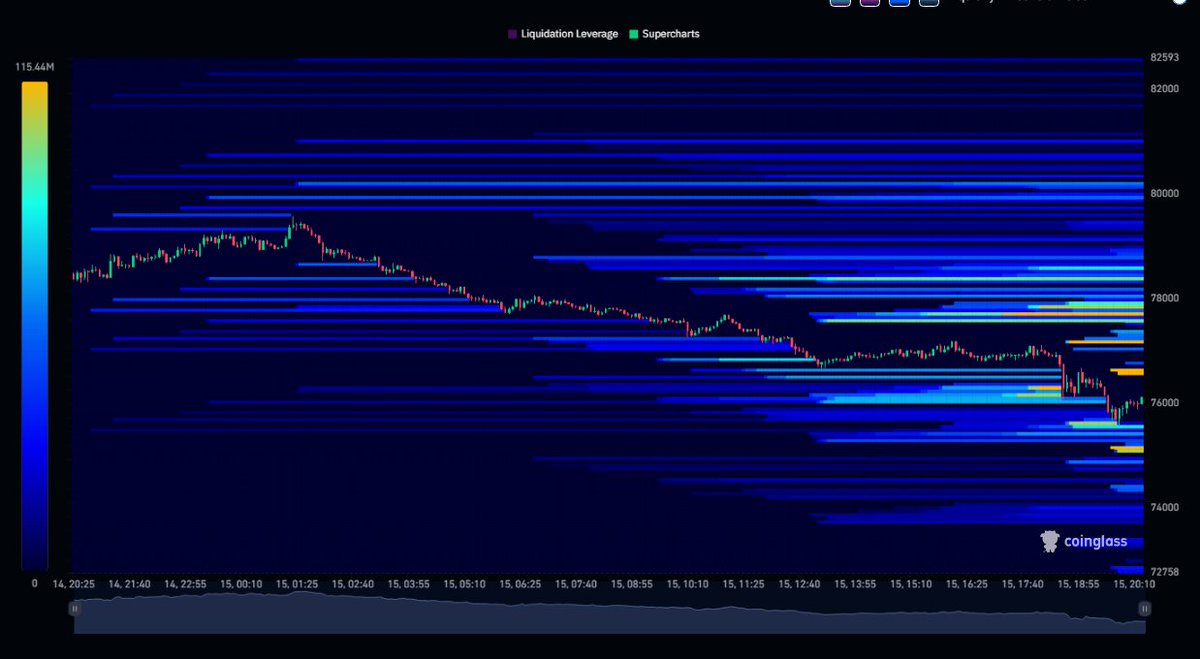Click the '15, 11:25' time axis label

click(x=745, y=583)
